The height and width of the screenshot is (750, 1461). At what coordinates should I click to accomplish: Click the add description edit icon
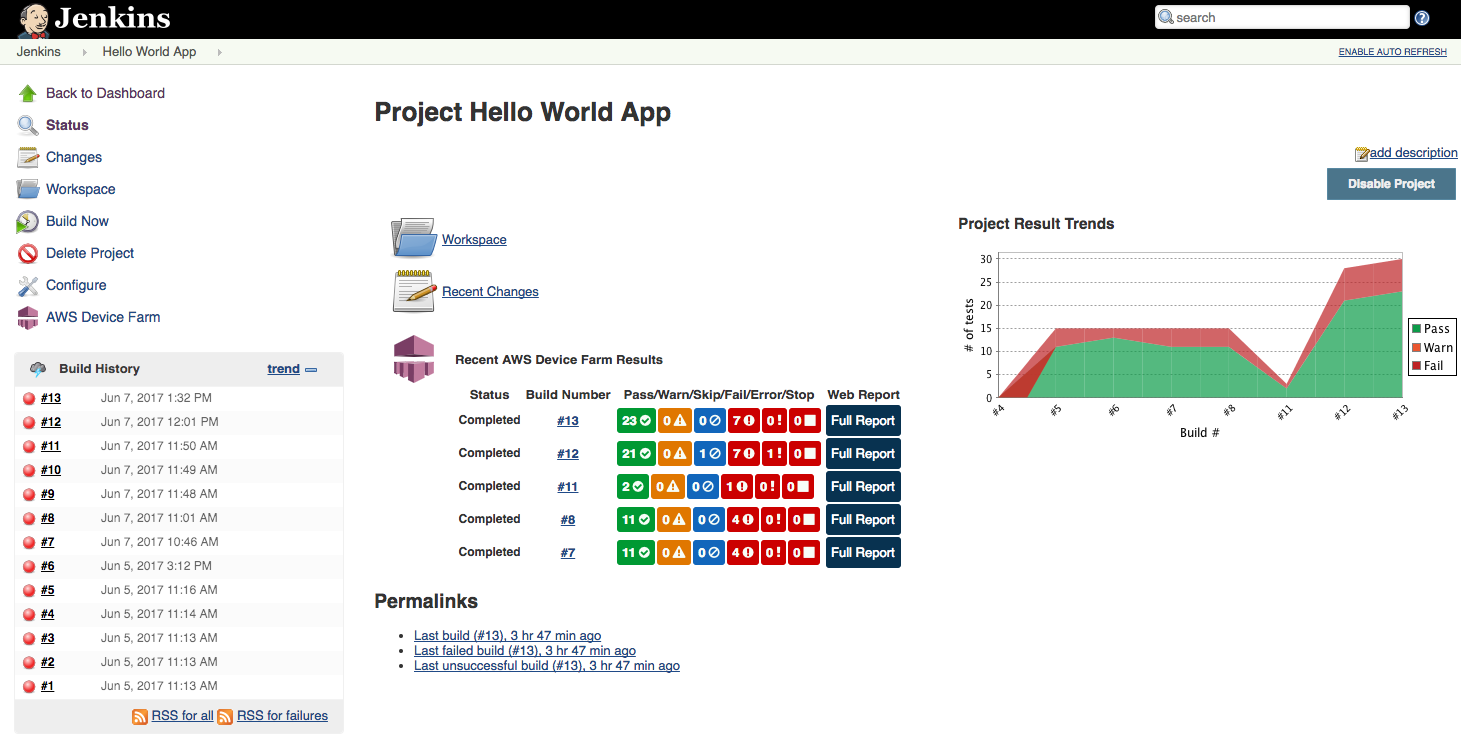(1362, 154)
